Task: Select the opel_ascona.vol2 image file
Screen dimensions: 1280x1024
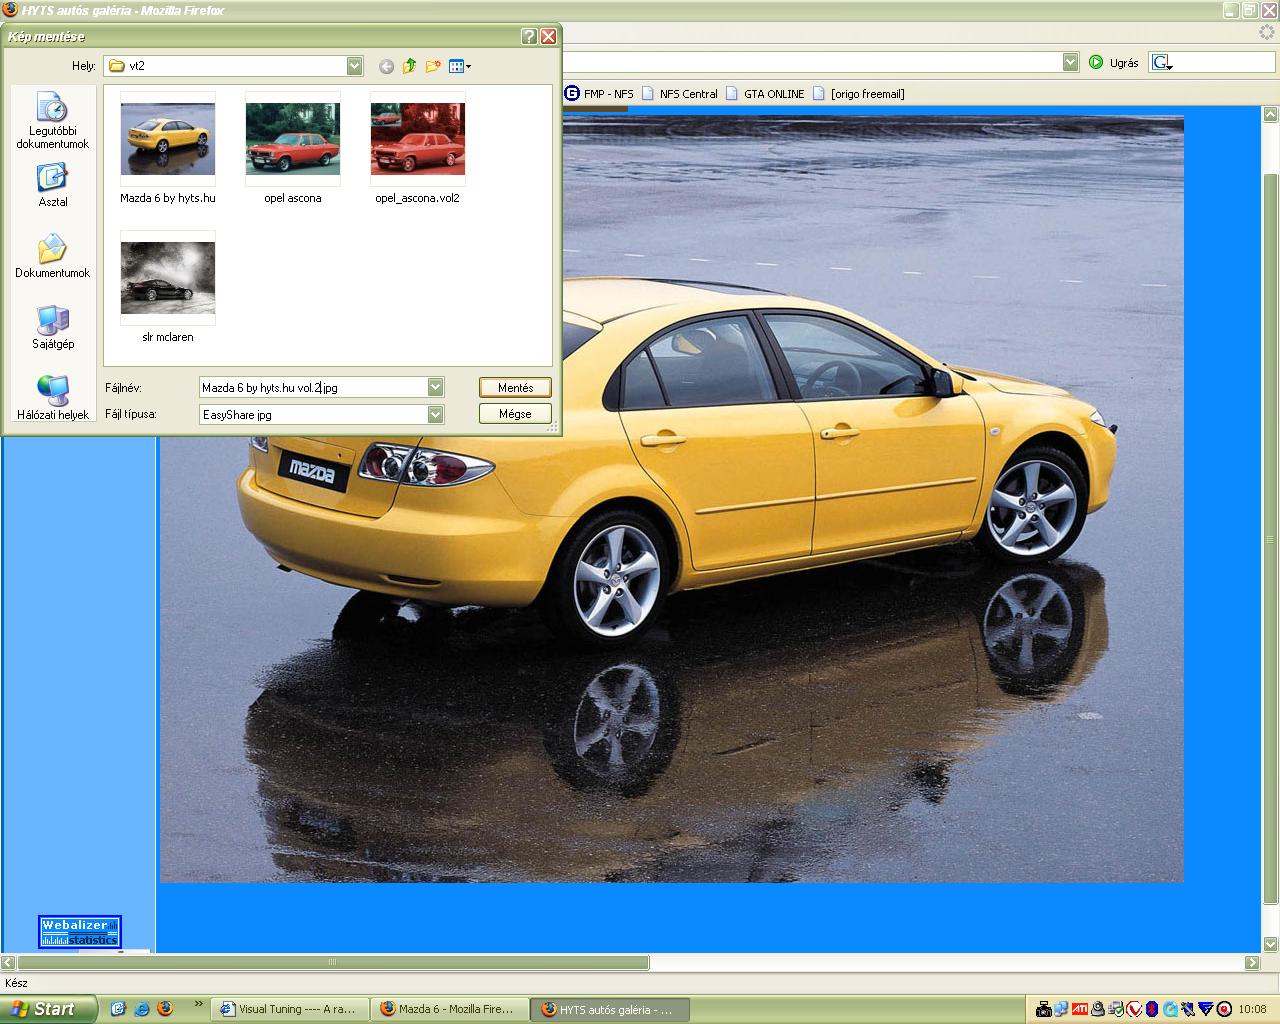Action: coord(418,148)
